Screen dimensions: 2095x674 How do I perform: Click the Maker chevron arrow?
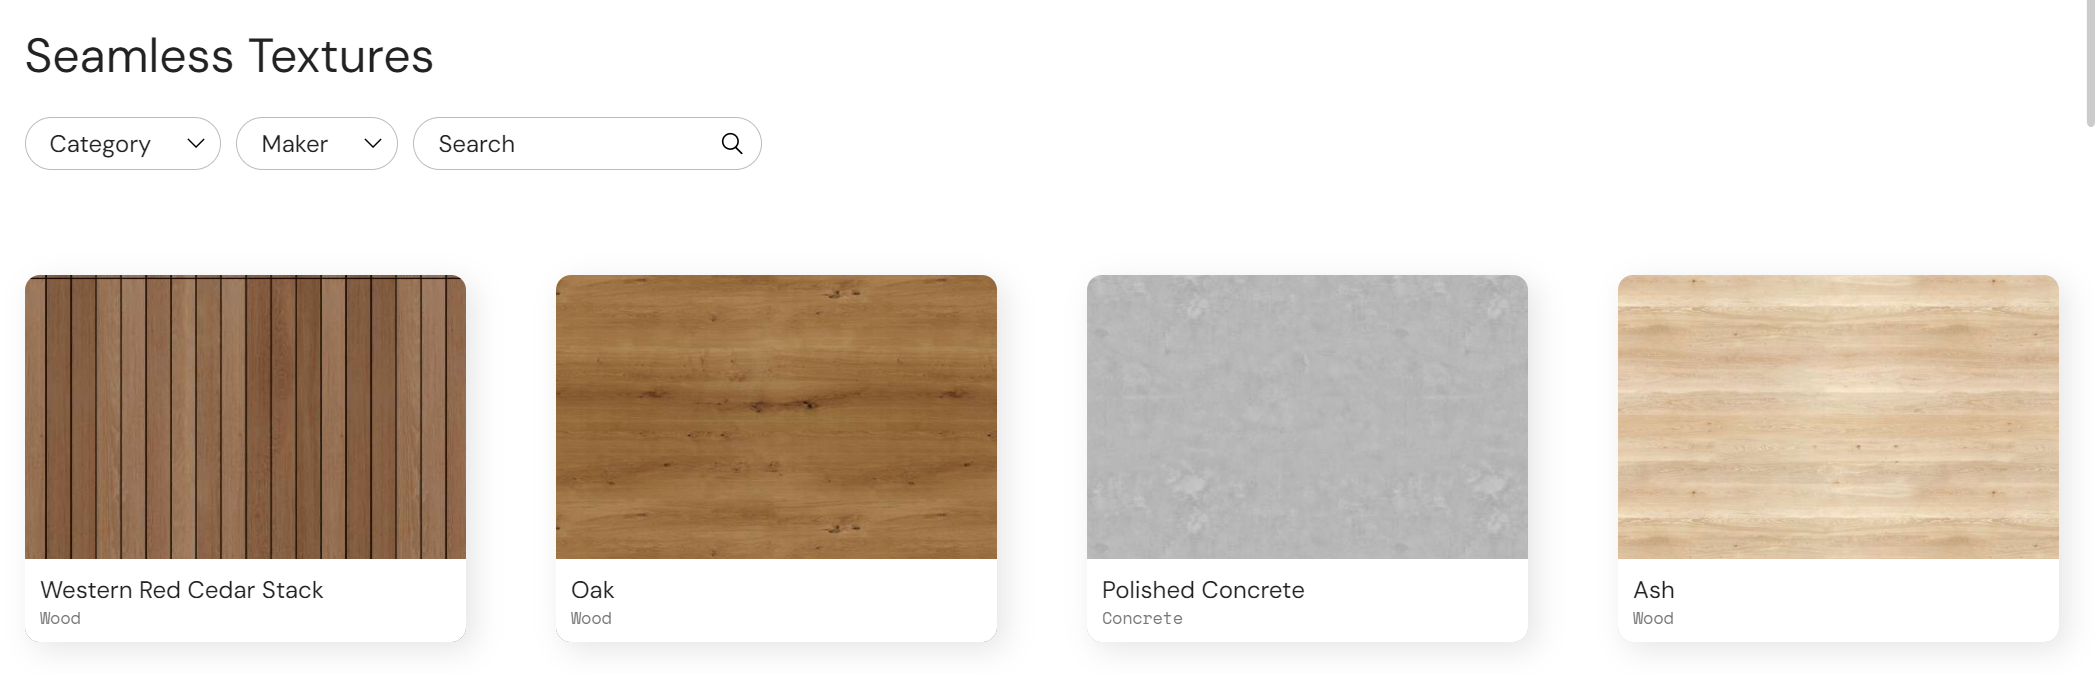pyautogui.click(x=373, y=144)
